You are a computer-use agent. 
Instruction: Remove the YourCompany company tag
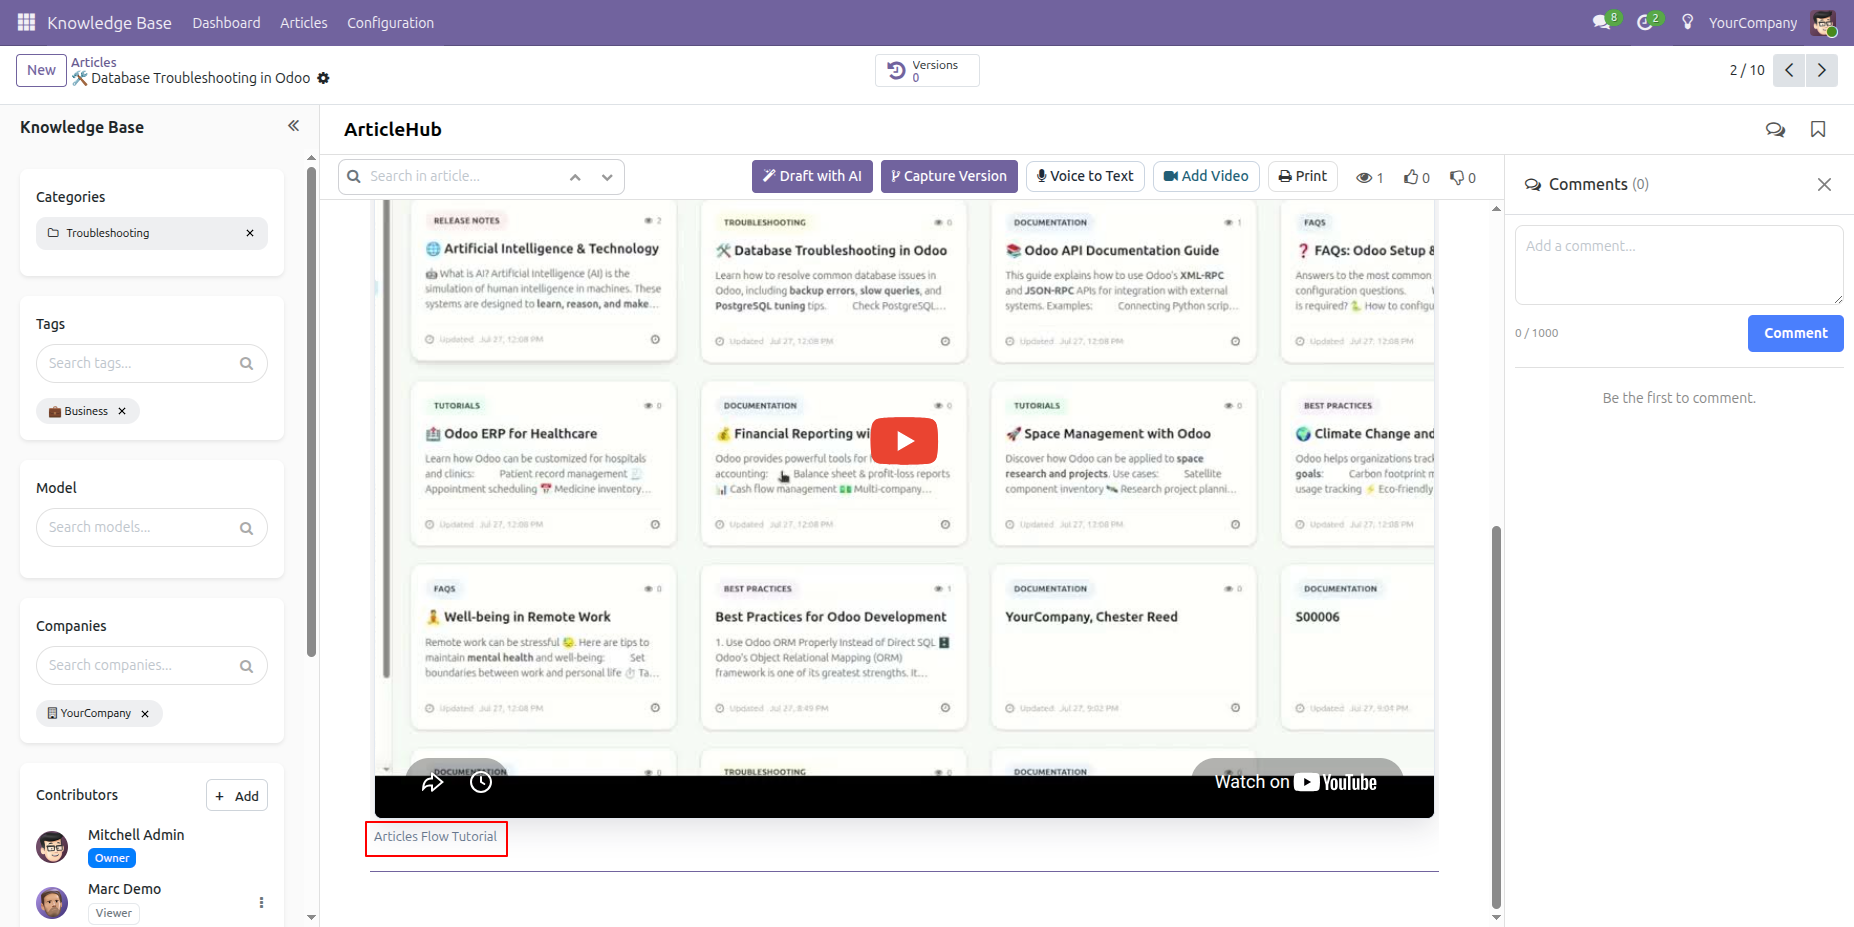(145, 713)
